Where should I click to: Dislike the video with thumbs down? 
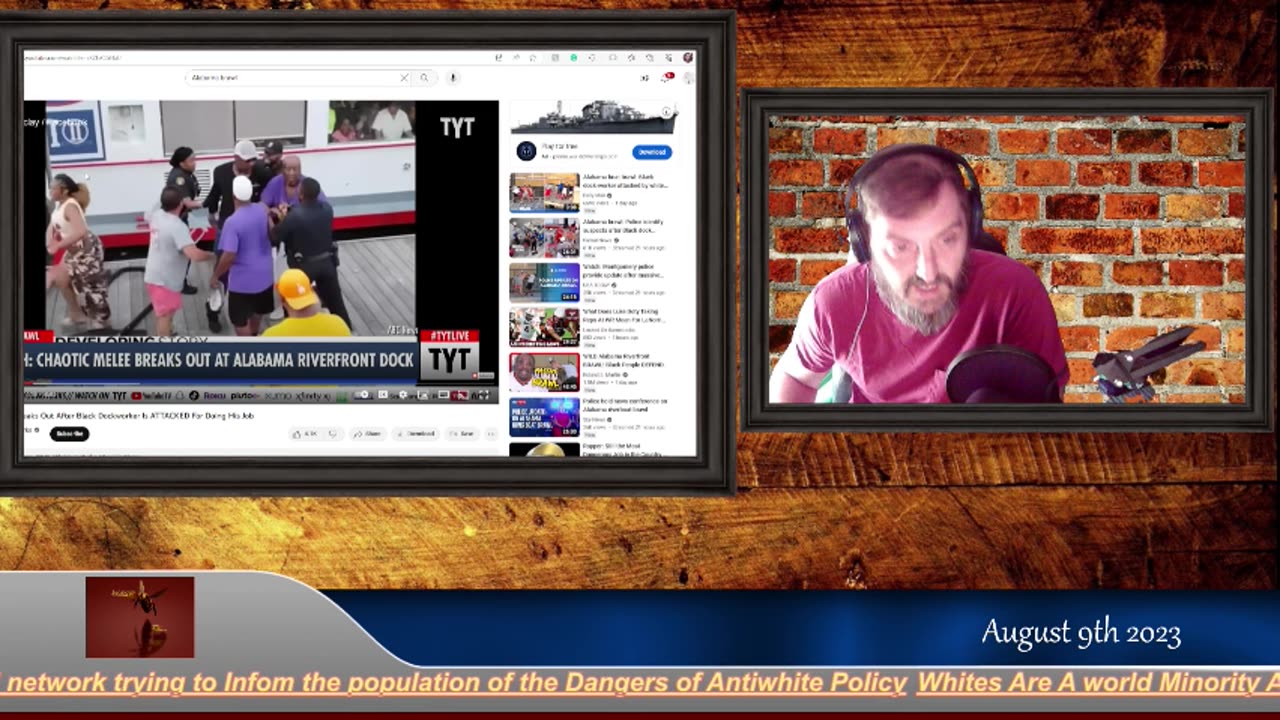333,434
